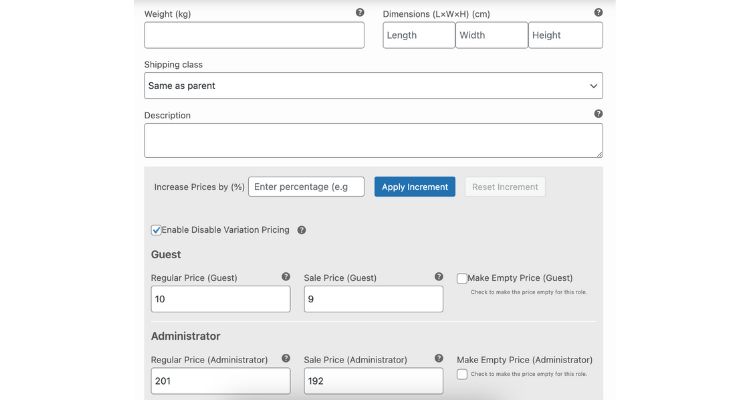Click the Reset Increment button
The height and width of the screenshot is (400, 750).
click(505, 187)
